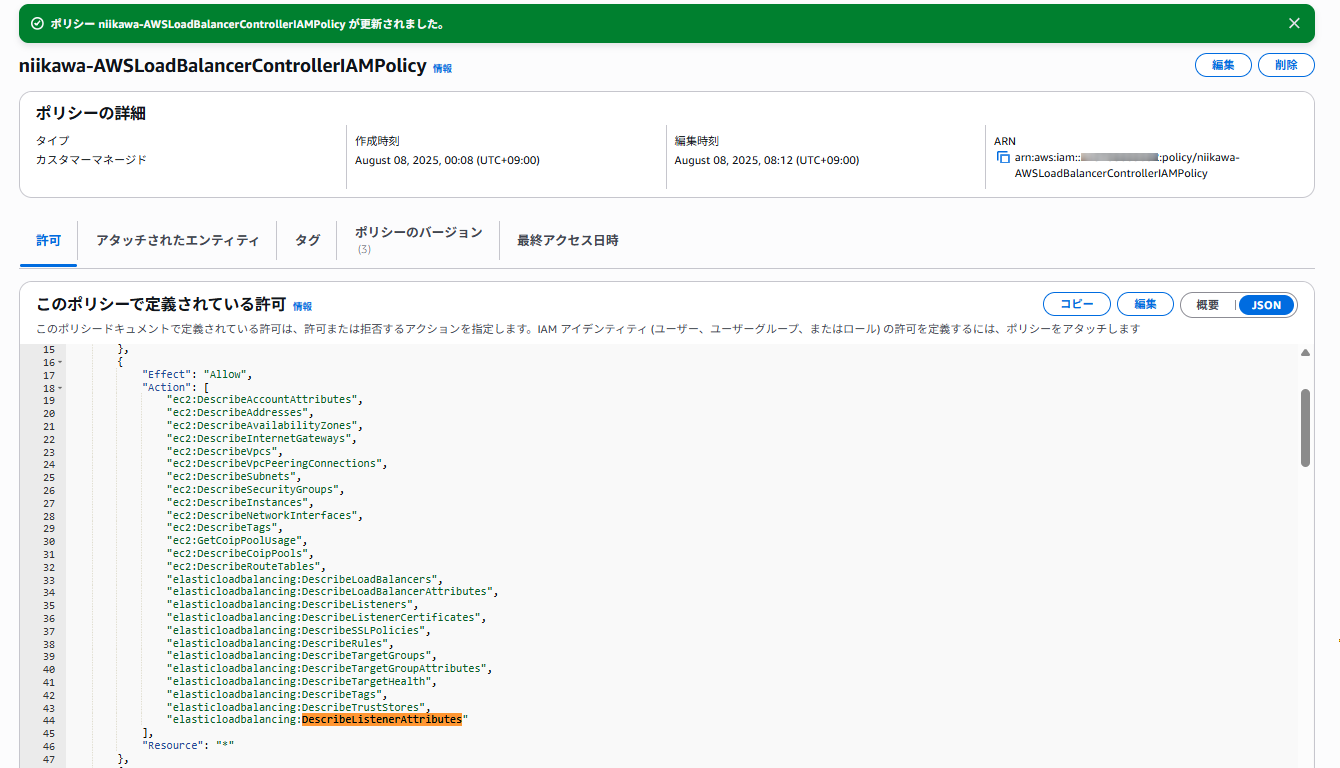Click "ec2:DescribeInstances" line
This screenshot has height=768, width=1340.
coord(240,503)
